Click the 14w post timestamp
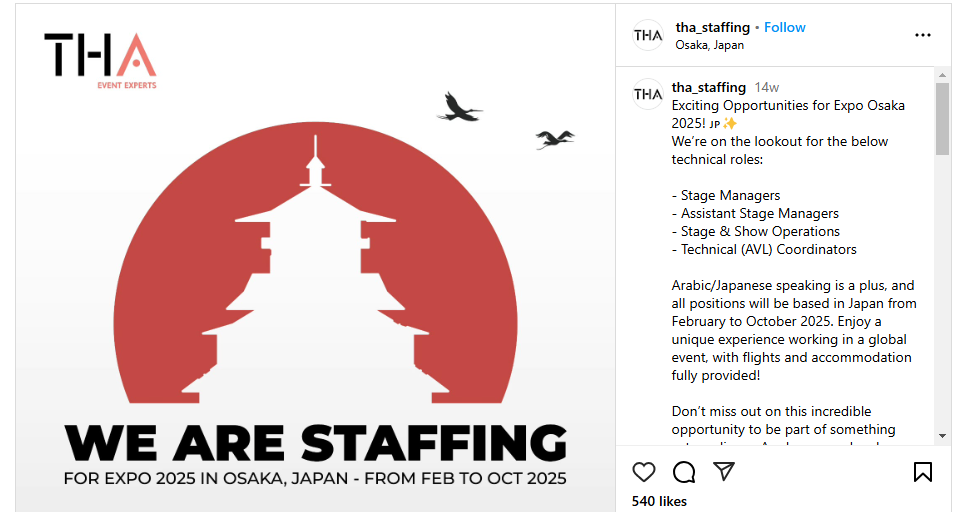This screenshot has height=512, width=956. (x=767, y=87)
